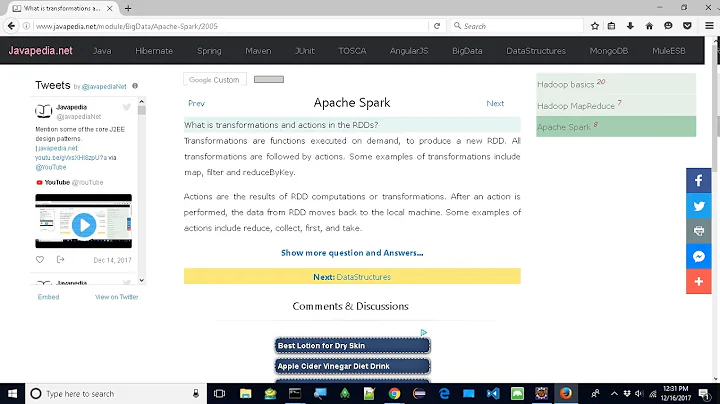This screenshot has height=404, width=720.
Task: Select MongoDB in the navigation bar
Action: [x=608, y=51]
